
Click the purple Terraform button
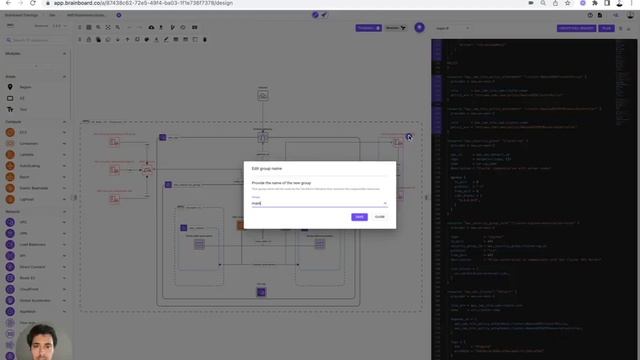(x=368, y=28)
